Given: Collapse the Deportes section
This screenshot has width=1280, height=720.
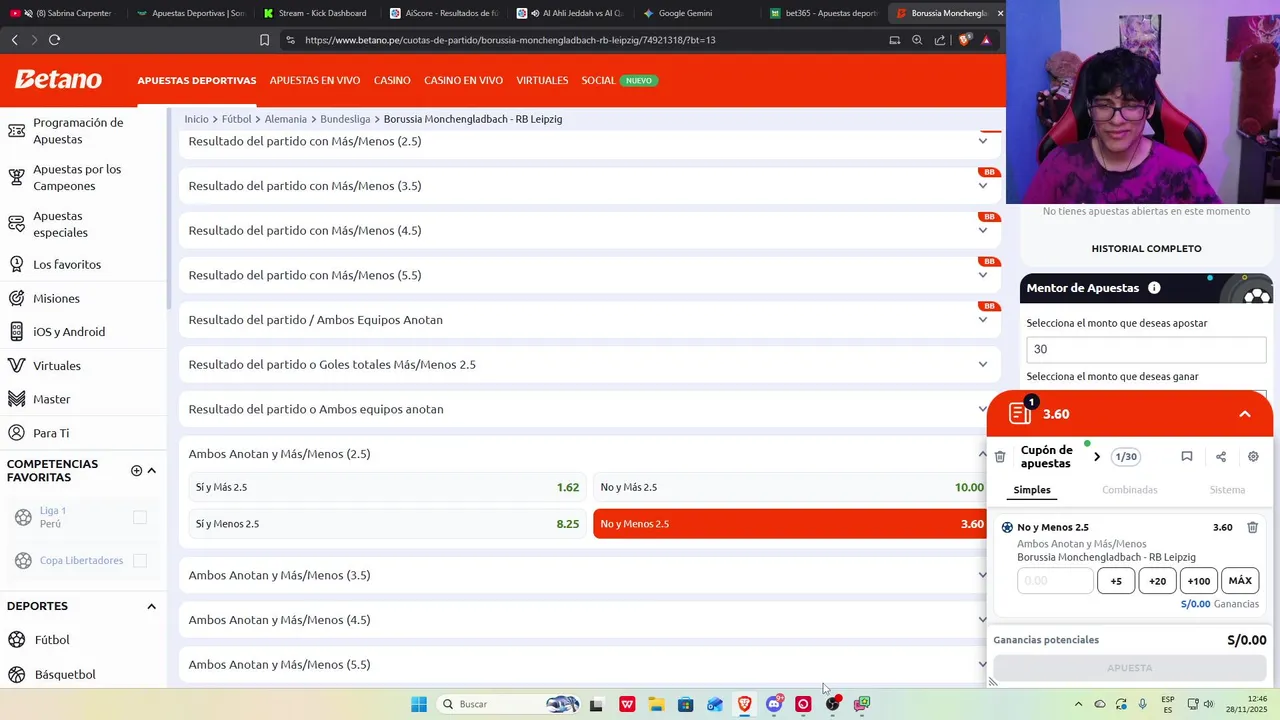Looking at the screenshot, I should tap(152, 606).
